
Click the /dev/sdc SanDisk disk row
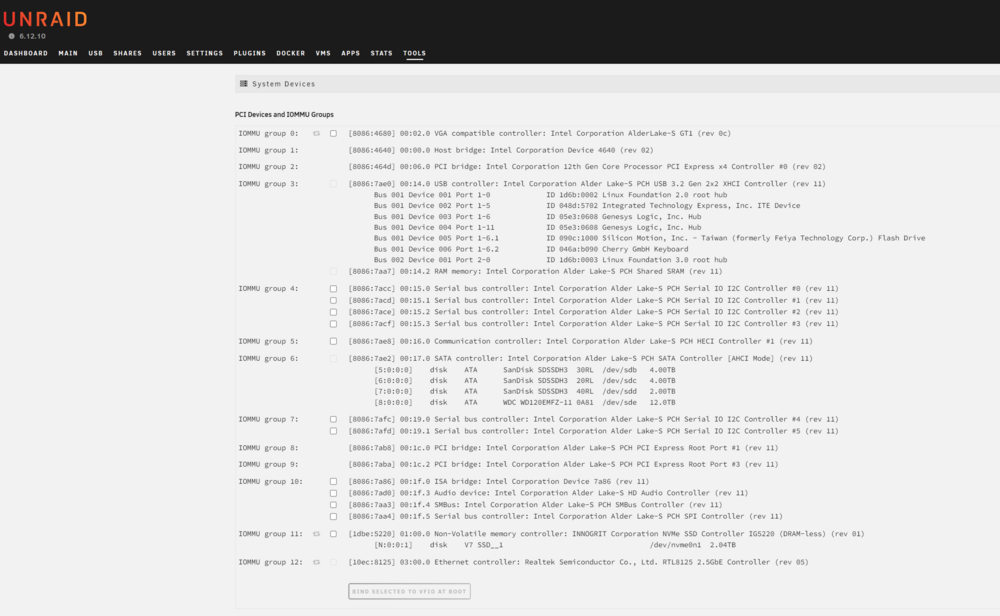coord(524,381)
